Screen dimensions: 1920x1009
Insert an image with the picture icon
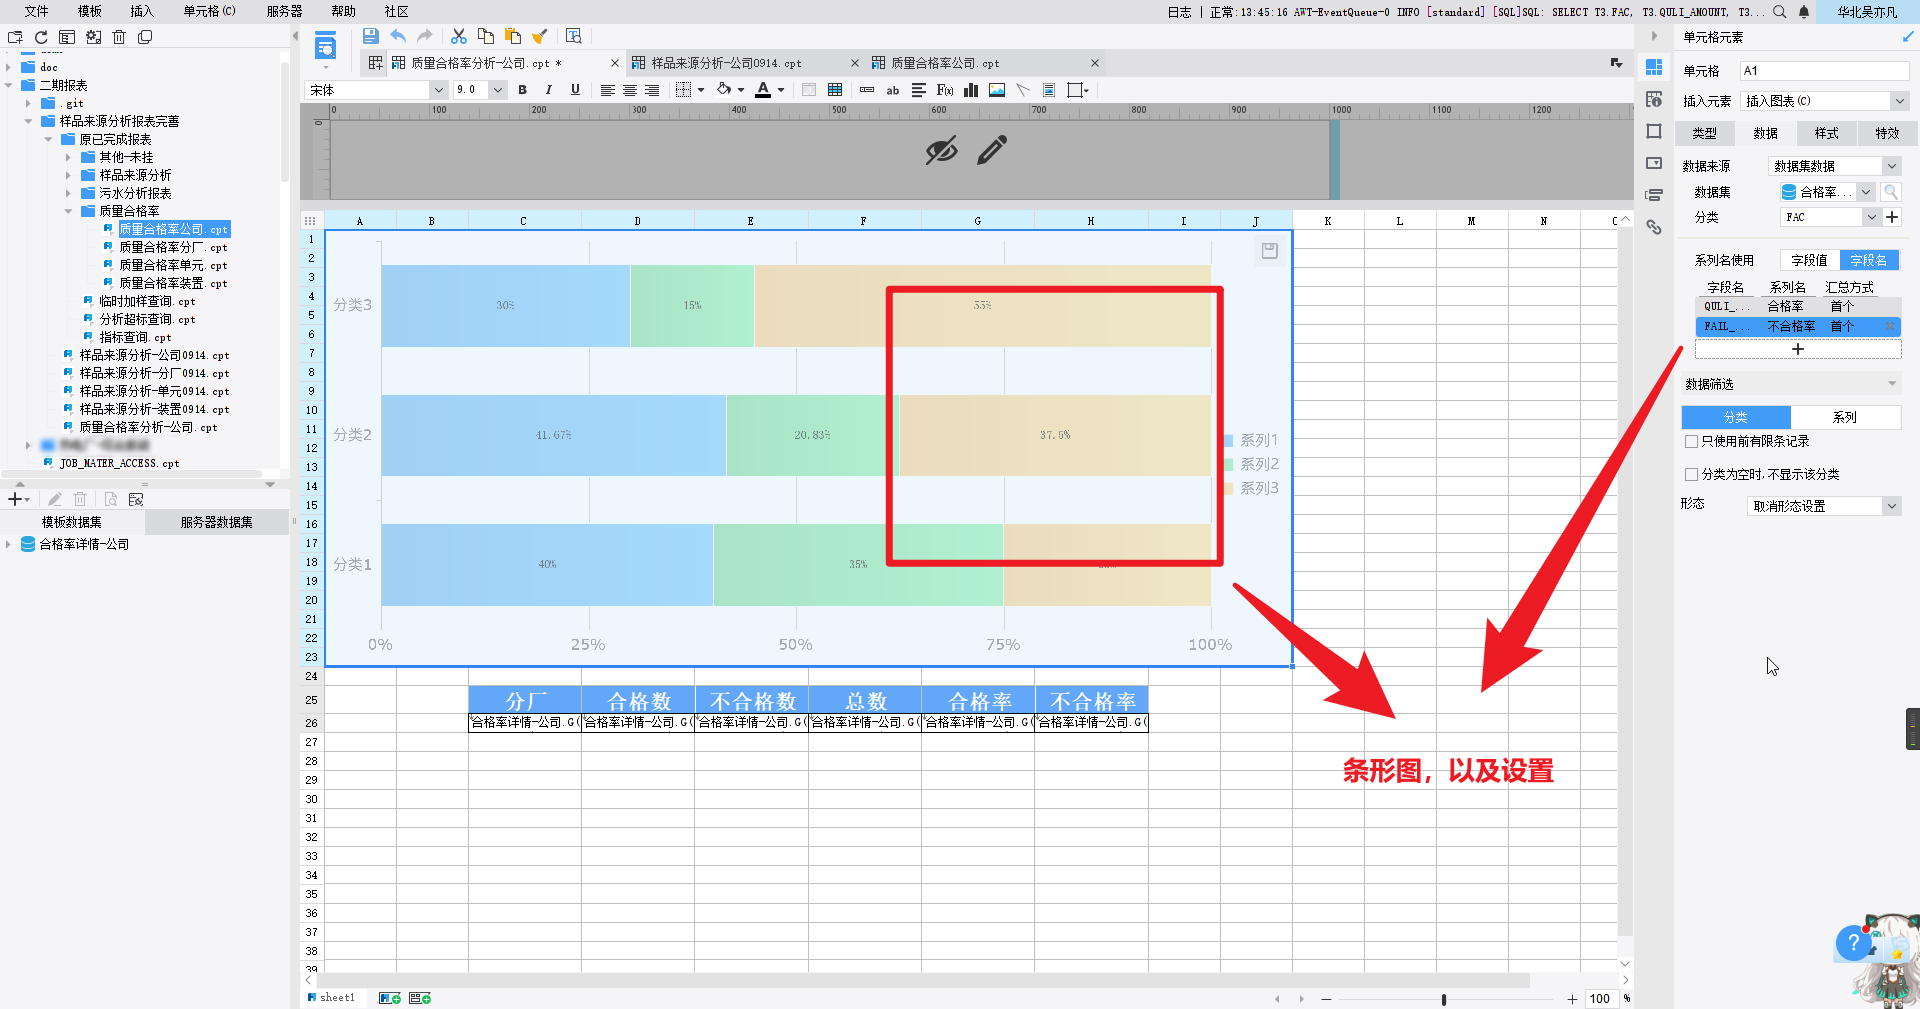click(997, 90)
